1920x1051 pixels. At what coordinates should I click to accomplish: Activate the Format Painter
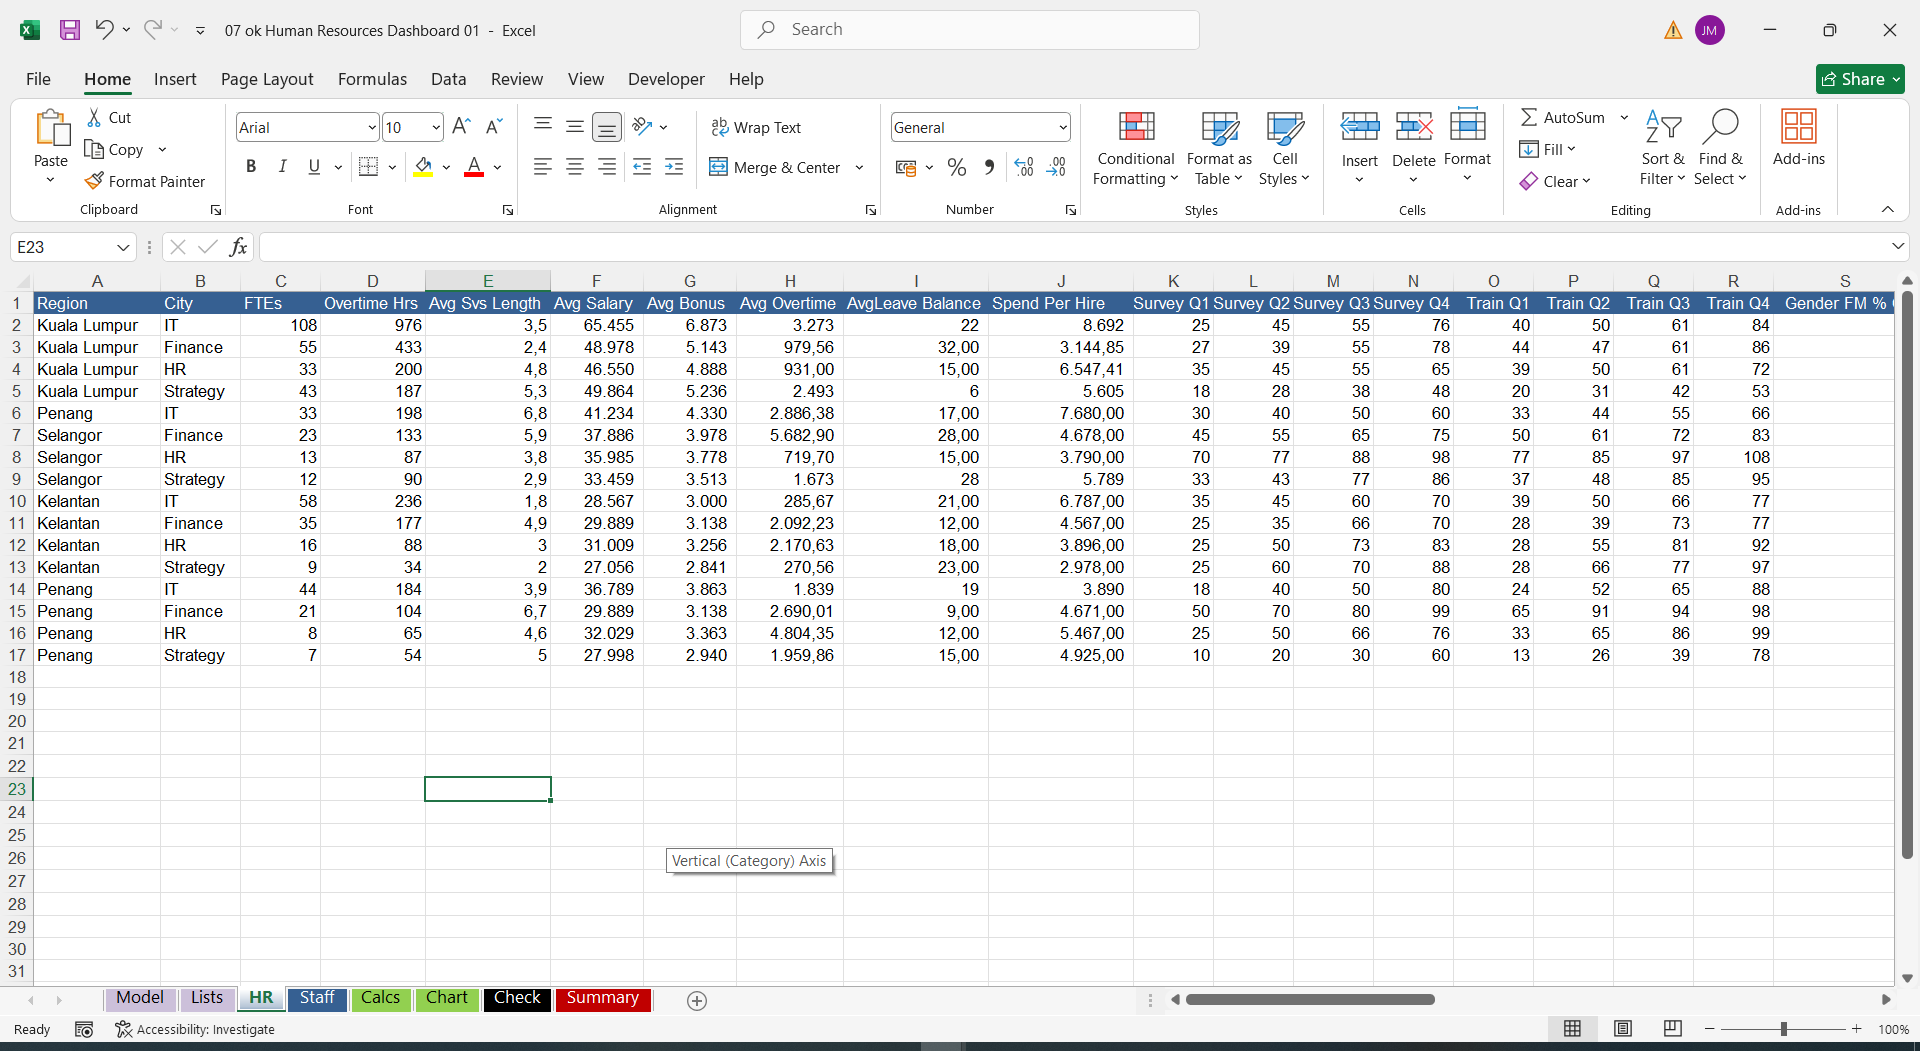tap(145, 181)
